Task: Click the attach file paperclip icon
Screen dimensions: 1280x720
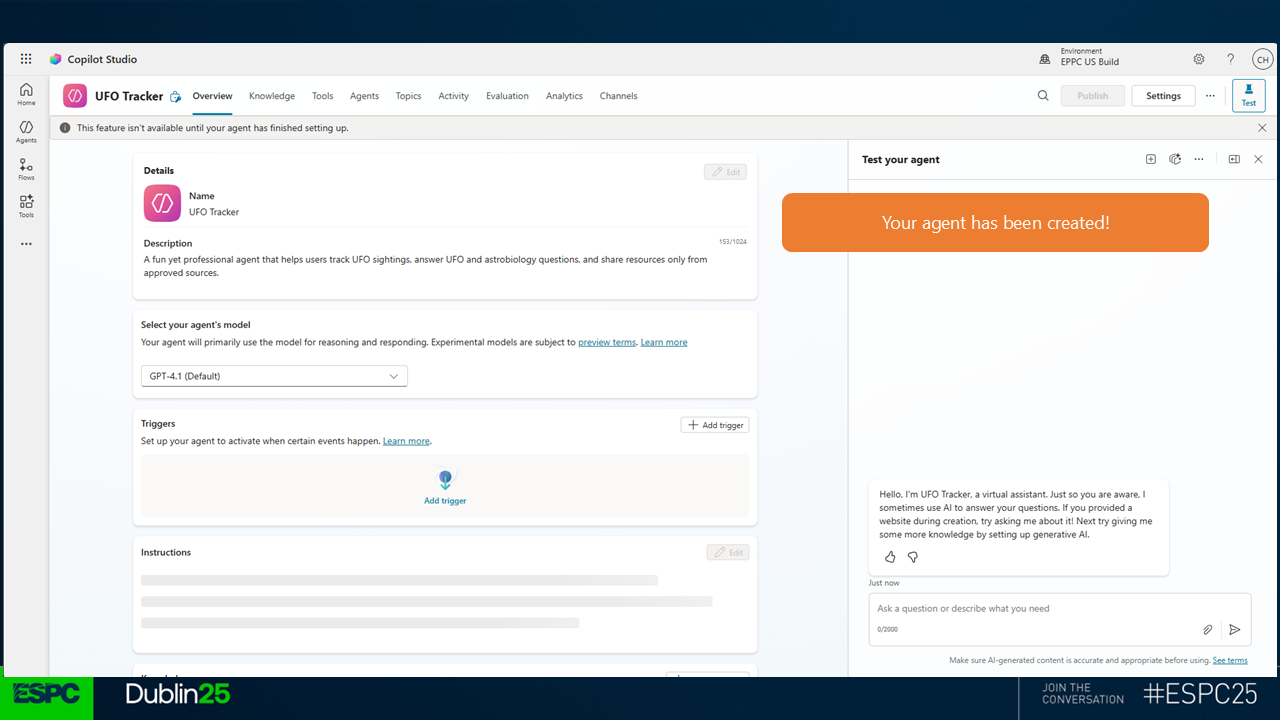Action: click(x=1207, y=629)
